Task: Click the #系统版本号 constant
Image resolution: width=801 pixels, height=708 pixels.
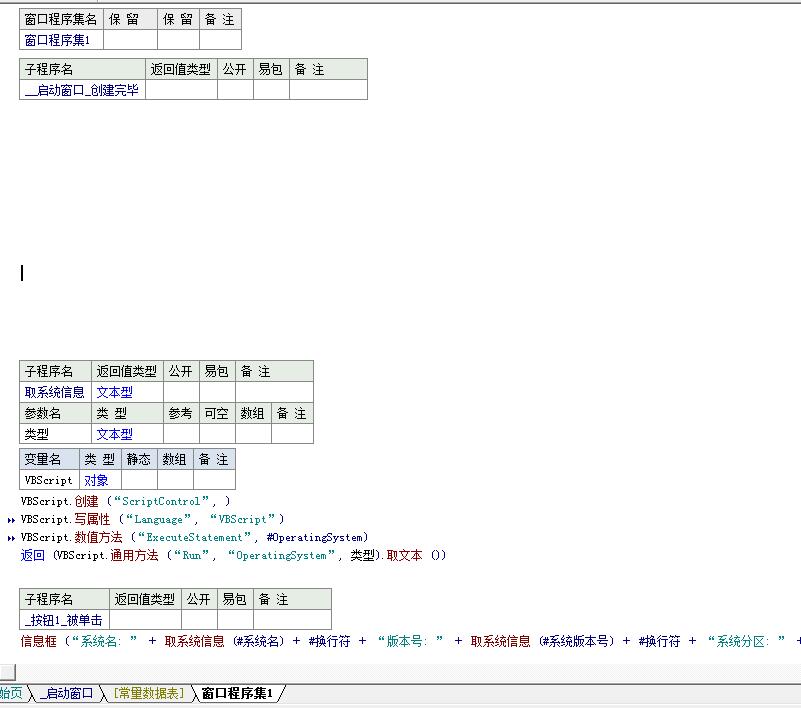Action: [577, 641]
